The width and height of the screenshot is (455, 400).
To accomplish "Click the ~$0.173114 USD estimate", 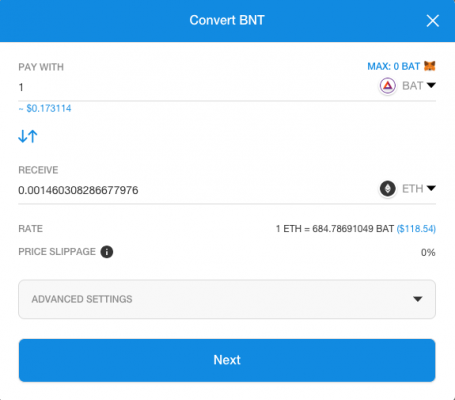I will click(45, 108).
